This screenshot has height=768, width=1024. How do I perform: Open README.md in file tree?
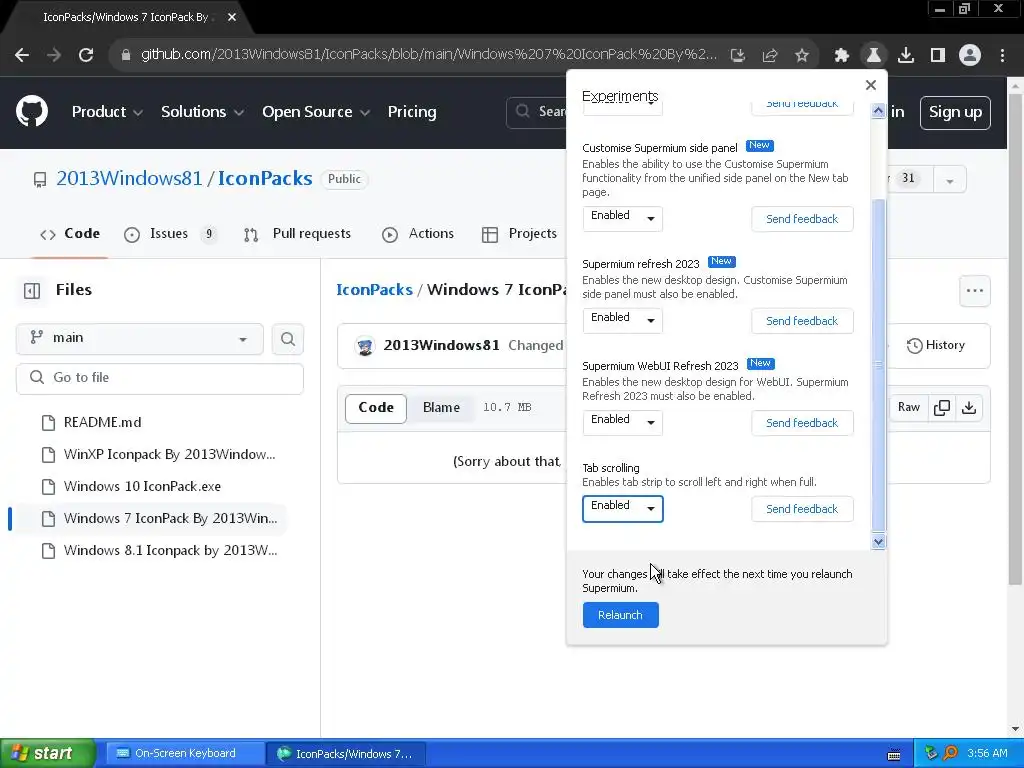point(103,423)
